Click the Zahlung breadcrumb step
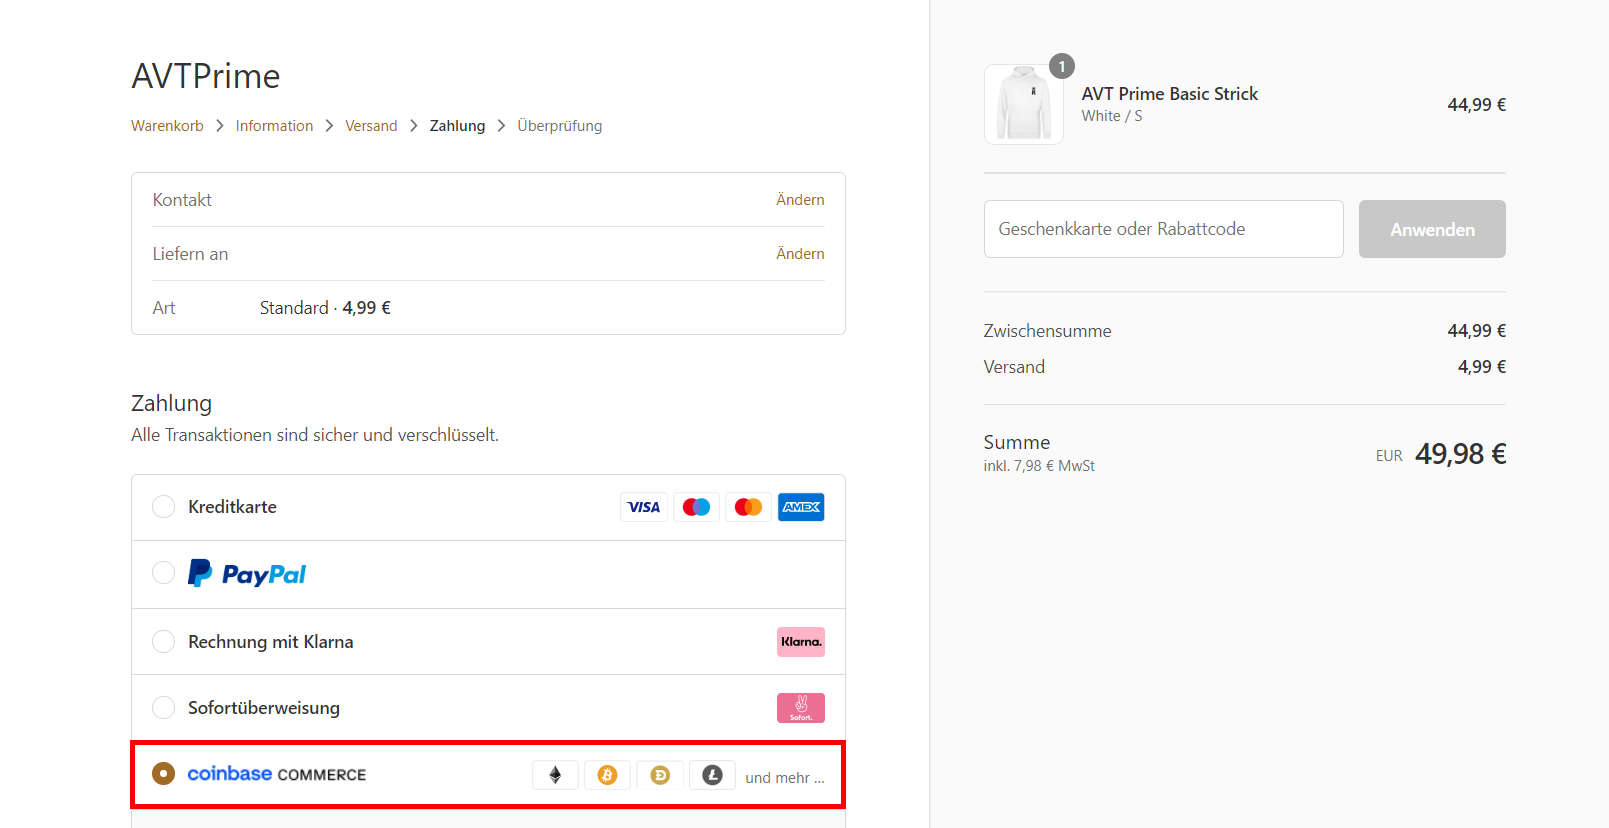This screenshot has width=1609, height=828. tap(457, 126)
